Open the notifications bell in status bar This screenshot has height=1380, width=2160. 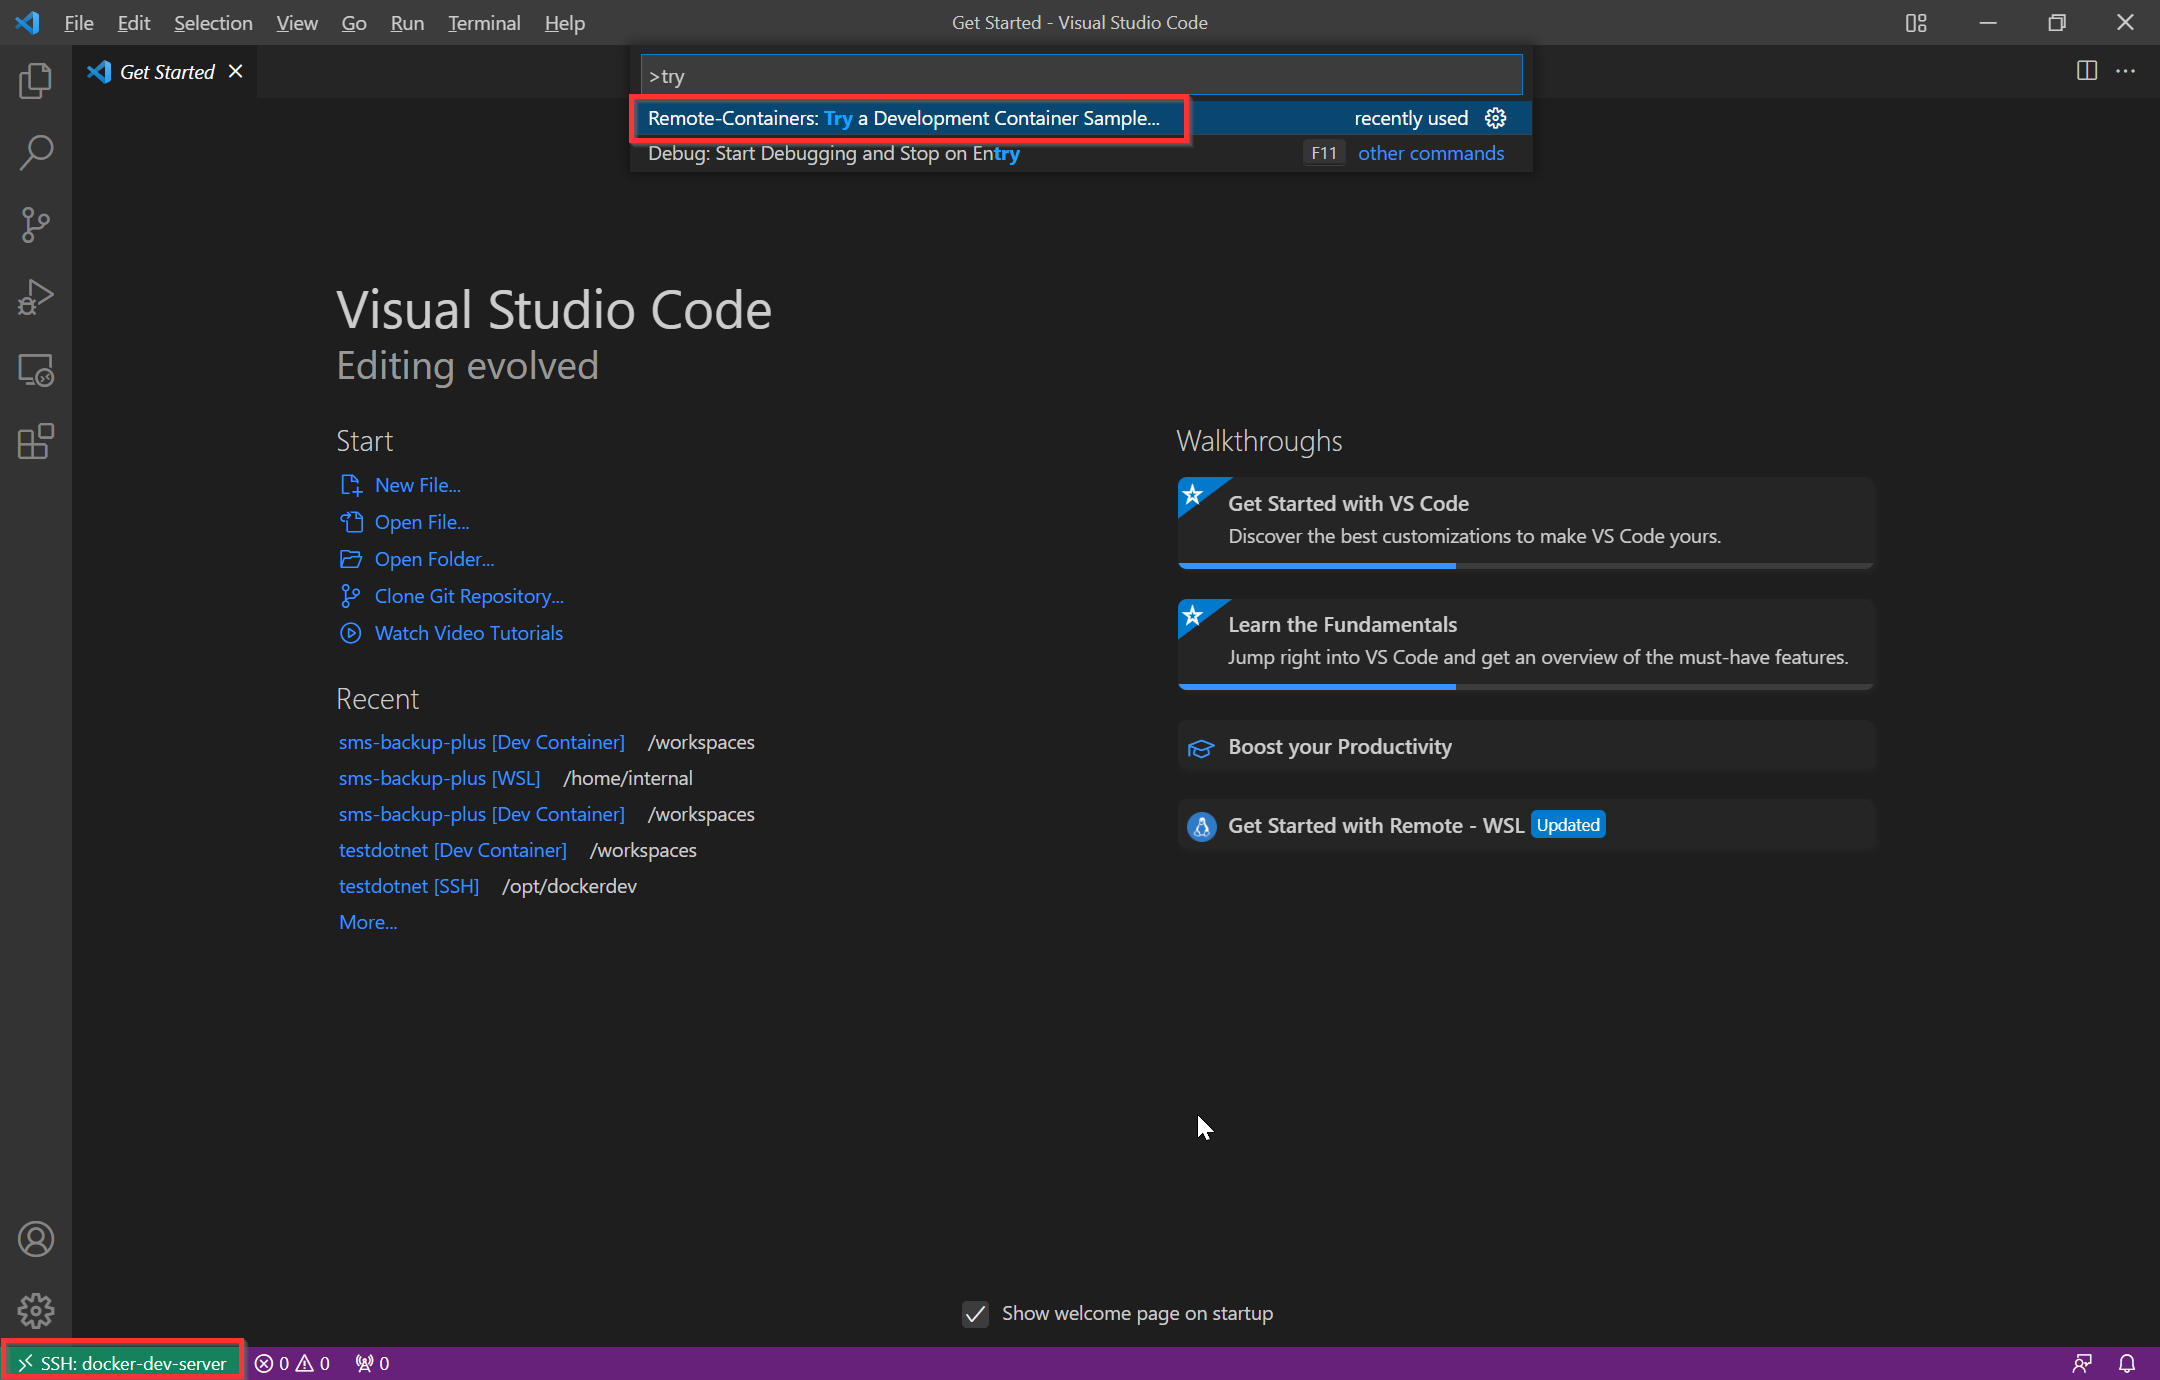(2128, 1362)
